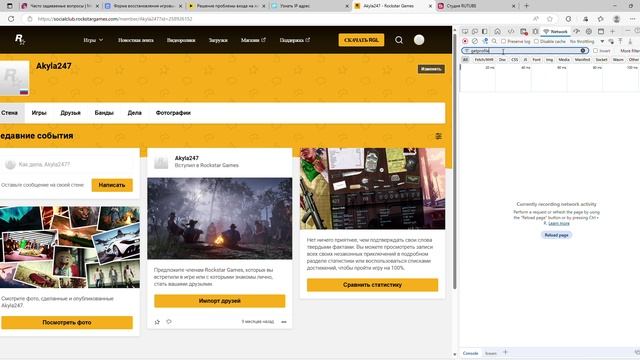Toggle DevTools device emulation icon
The width and height of the screenshot is (640, 360).
click(475, 31)
